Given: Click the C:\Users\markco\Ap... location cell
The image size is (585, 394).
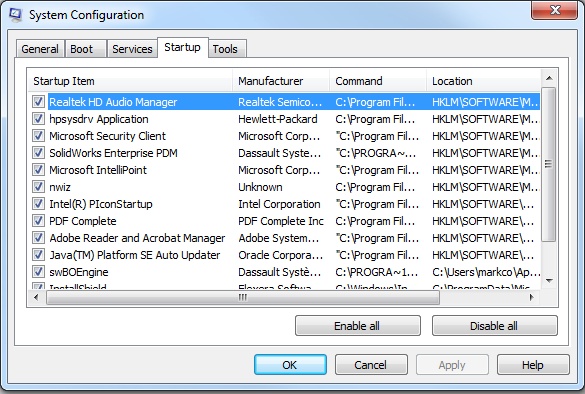Looking at the screenshot, I should point(486,272).
